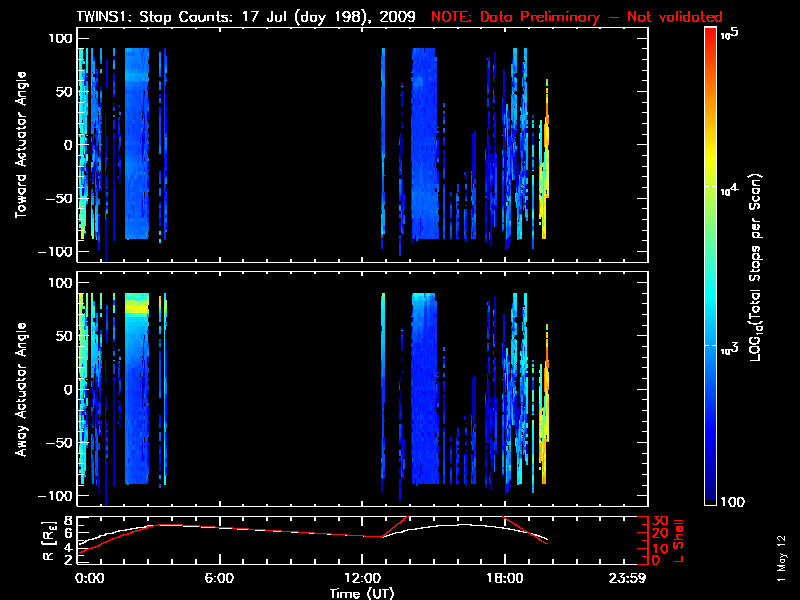800x600 pixels.
Task: Select the 0:00 time tick label
Action: 89,578
